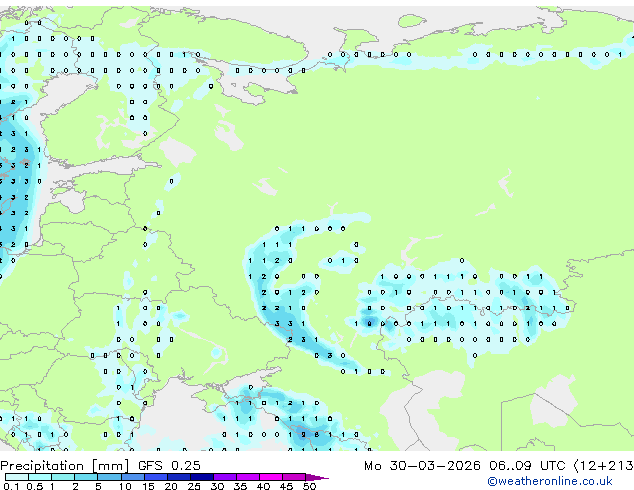Pick the 25–30 mm dark blue swatch
This screenshot has width=634, height=490.
[x=202, y=477]
